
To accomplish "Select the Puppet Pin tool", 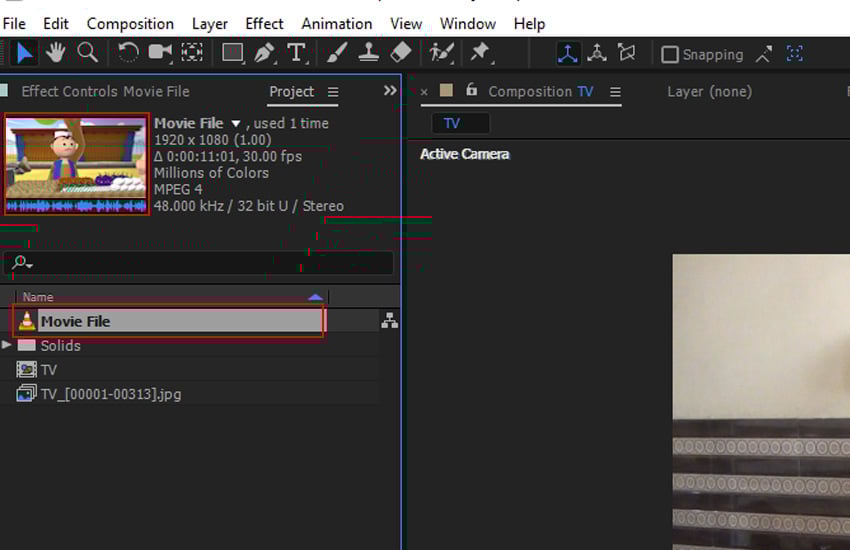I will (x=480, y=53).
